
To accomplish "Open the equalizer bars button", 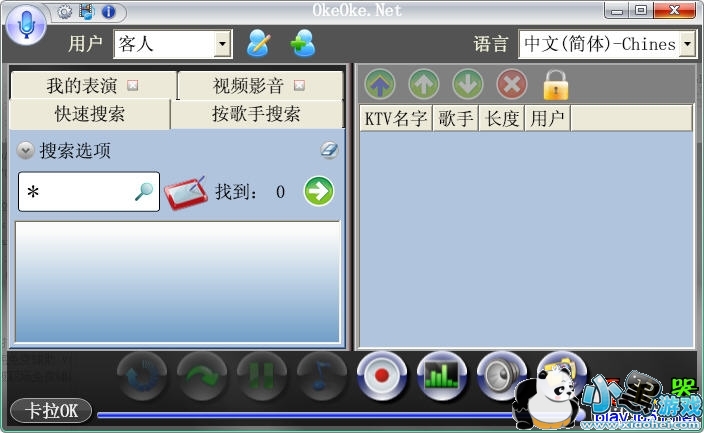I will click(x=442, y=376).
